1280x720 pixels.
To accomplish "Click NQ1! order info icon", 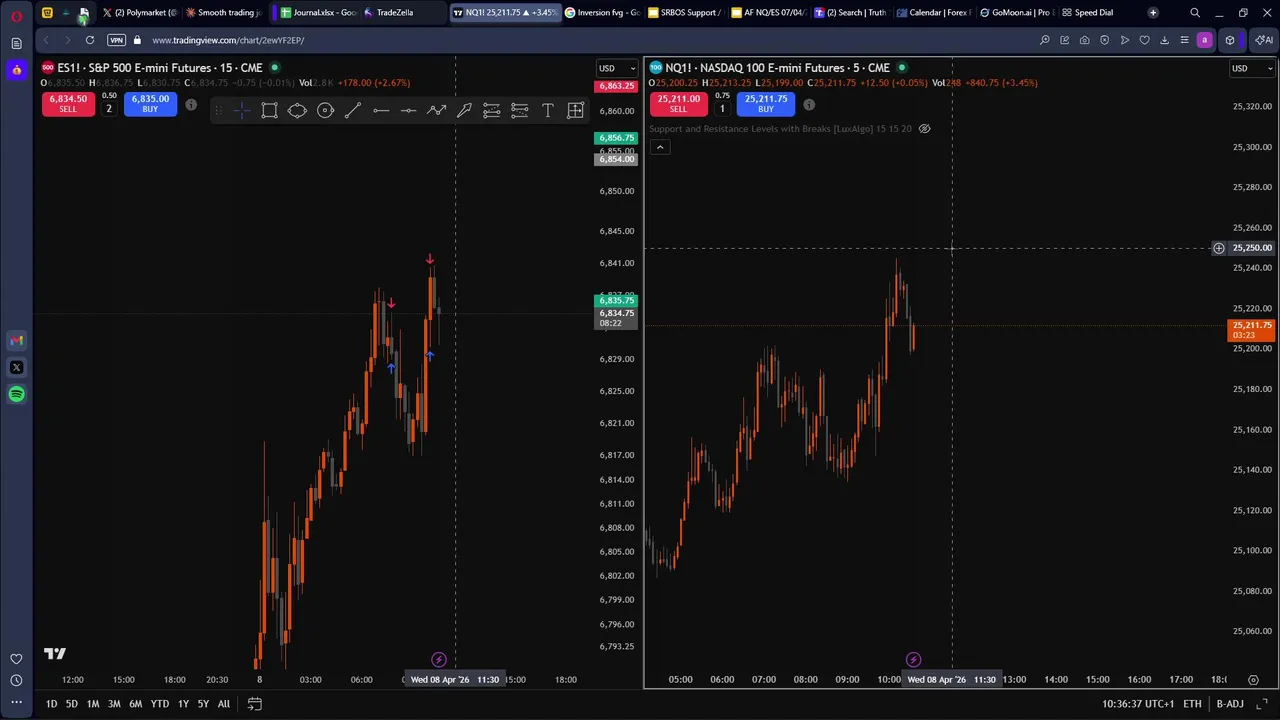I will (809, 105).
